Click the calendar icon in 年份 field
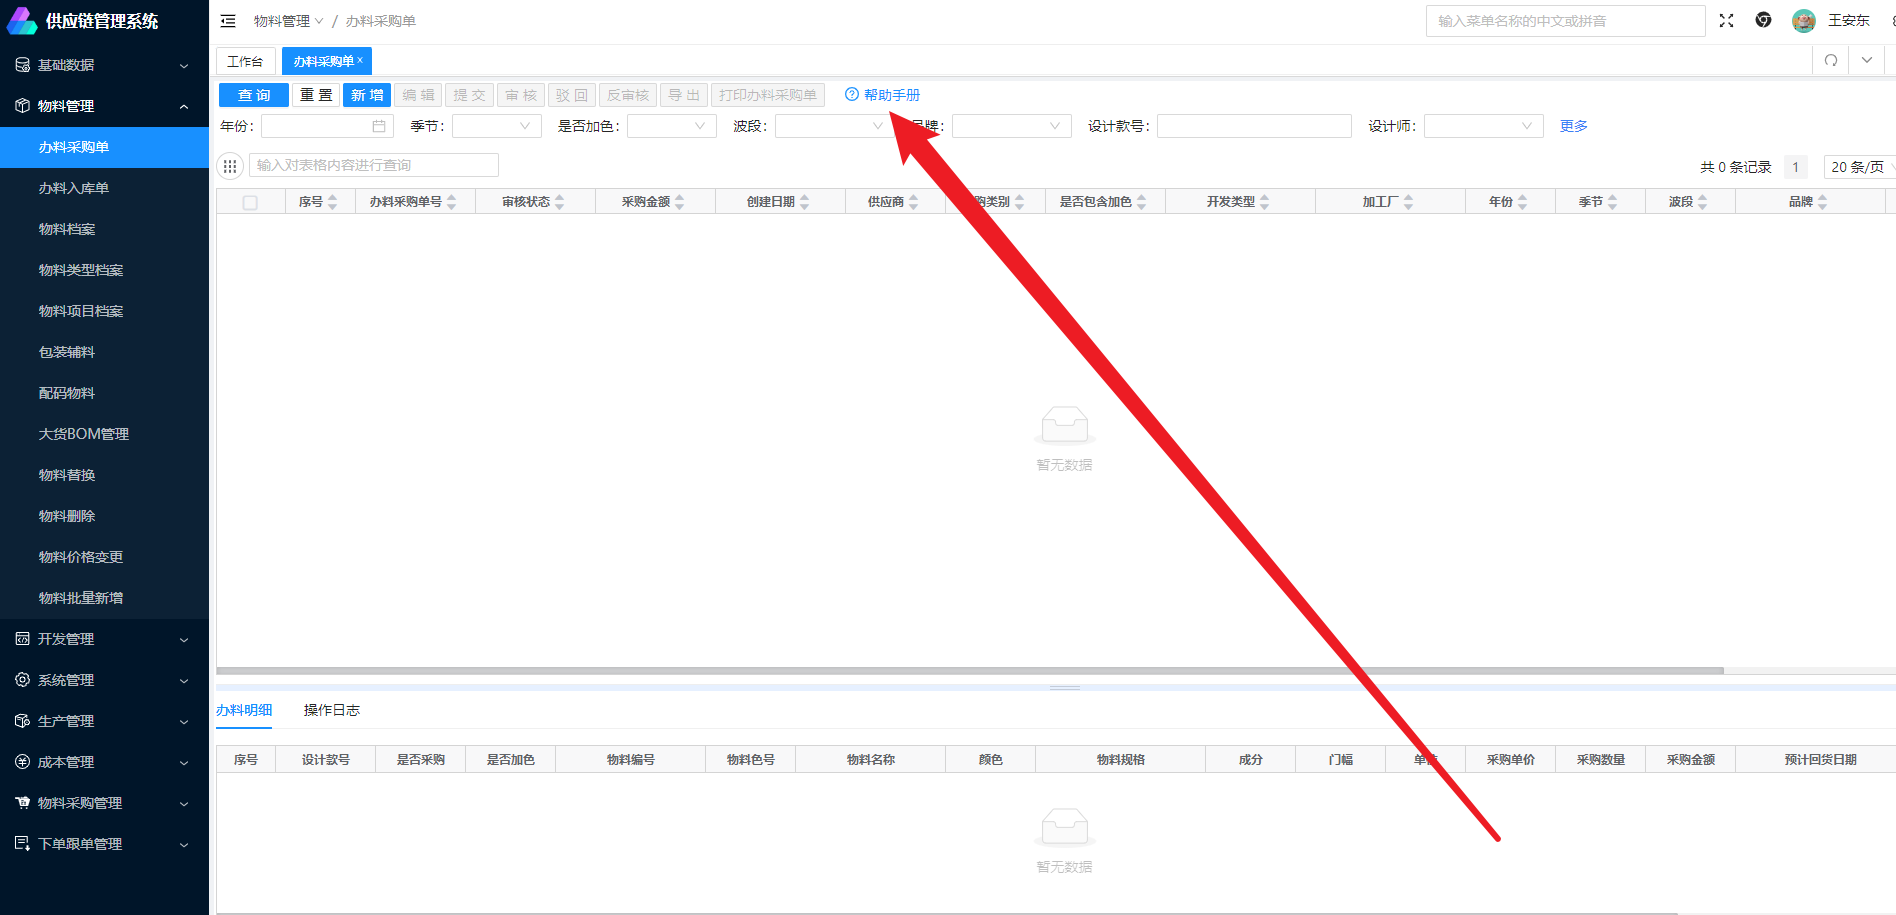This screenshot has width=1896, height=915. (x=379, y=126)
